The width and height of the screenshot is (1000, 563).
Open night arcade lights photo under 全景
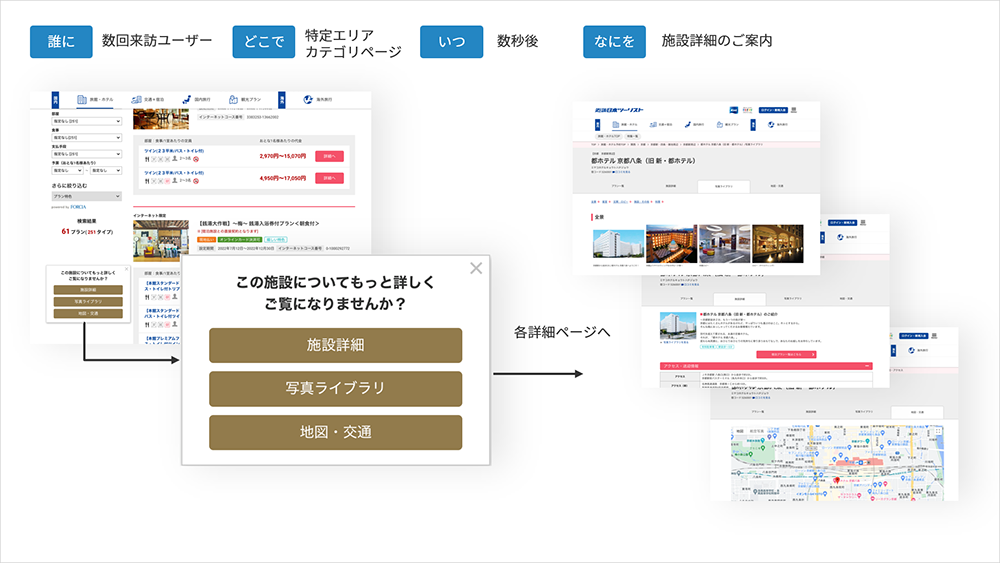coord(777,243)
